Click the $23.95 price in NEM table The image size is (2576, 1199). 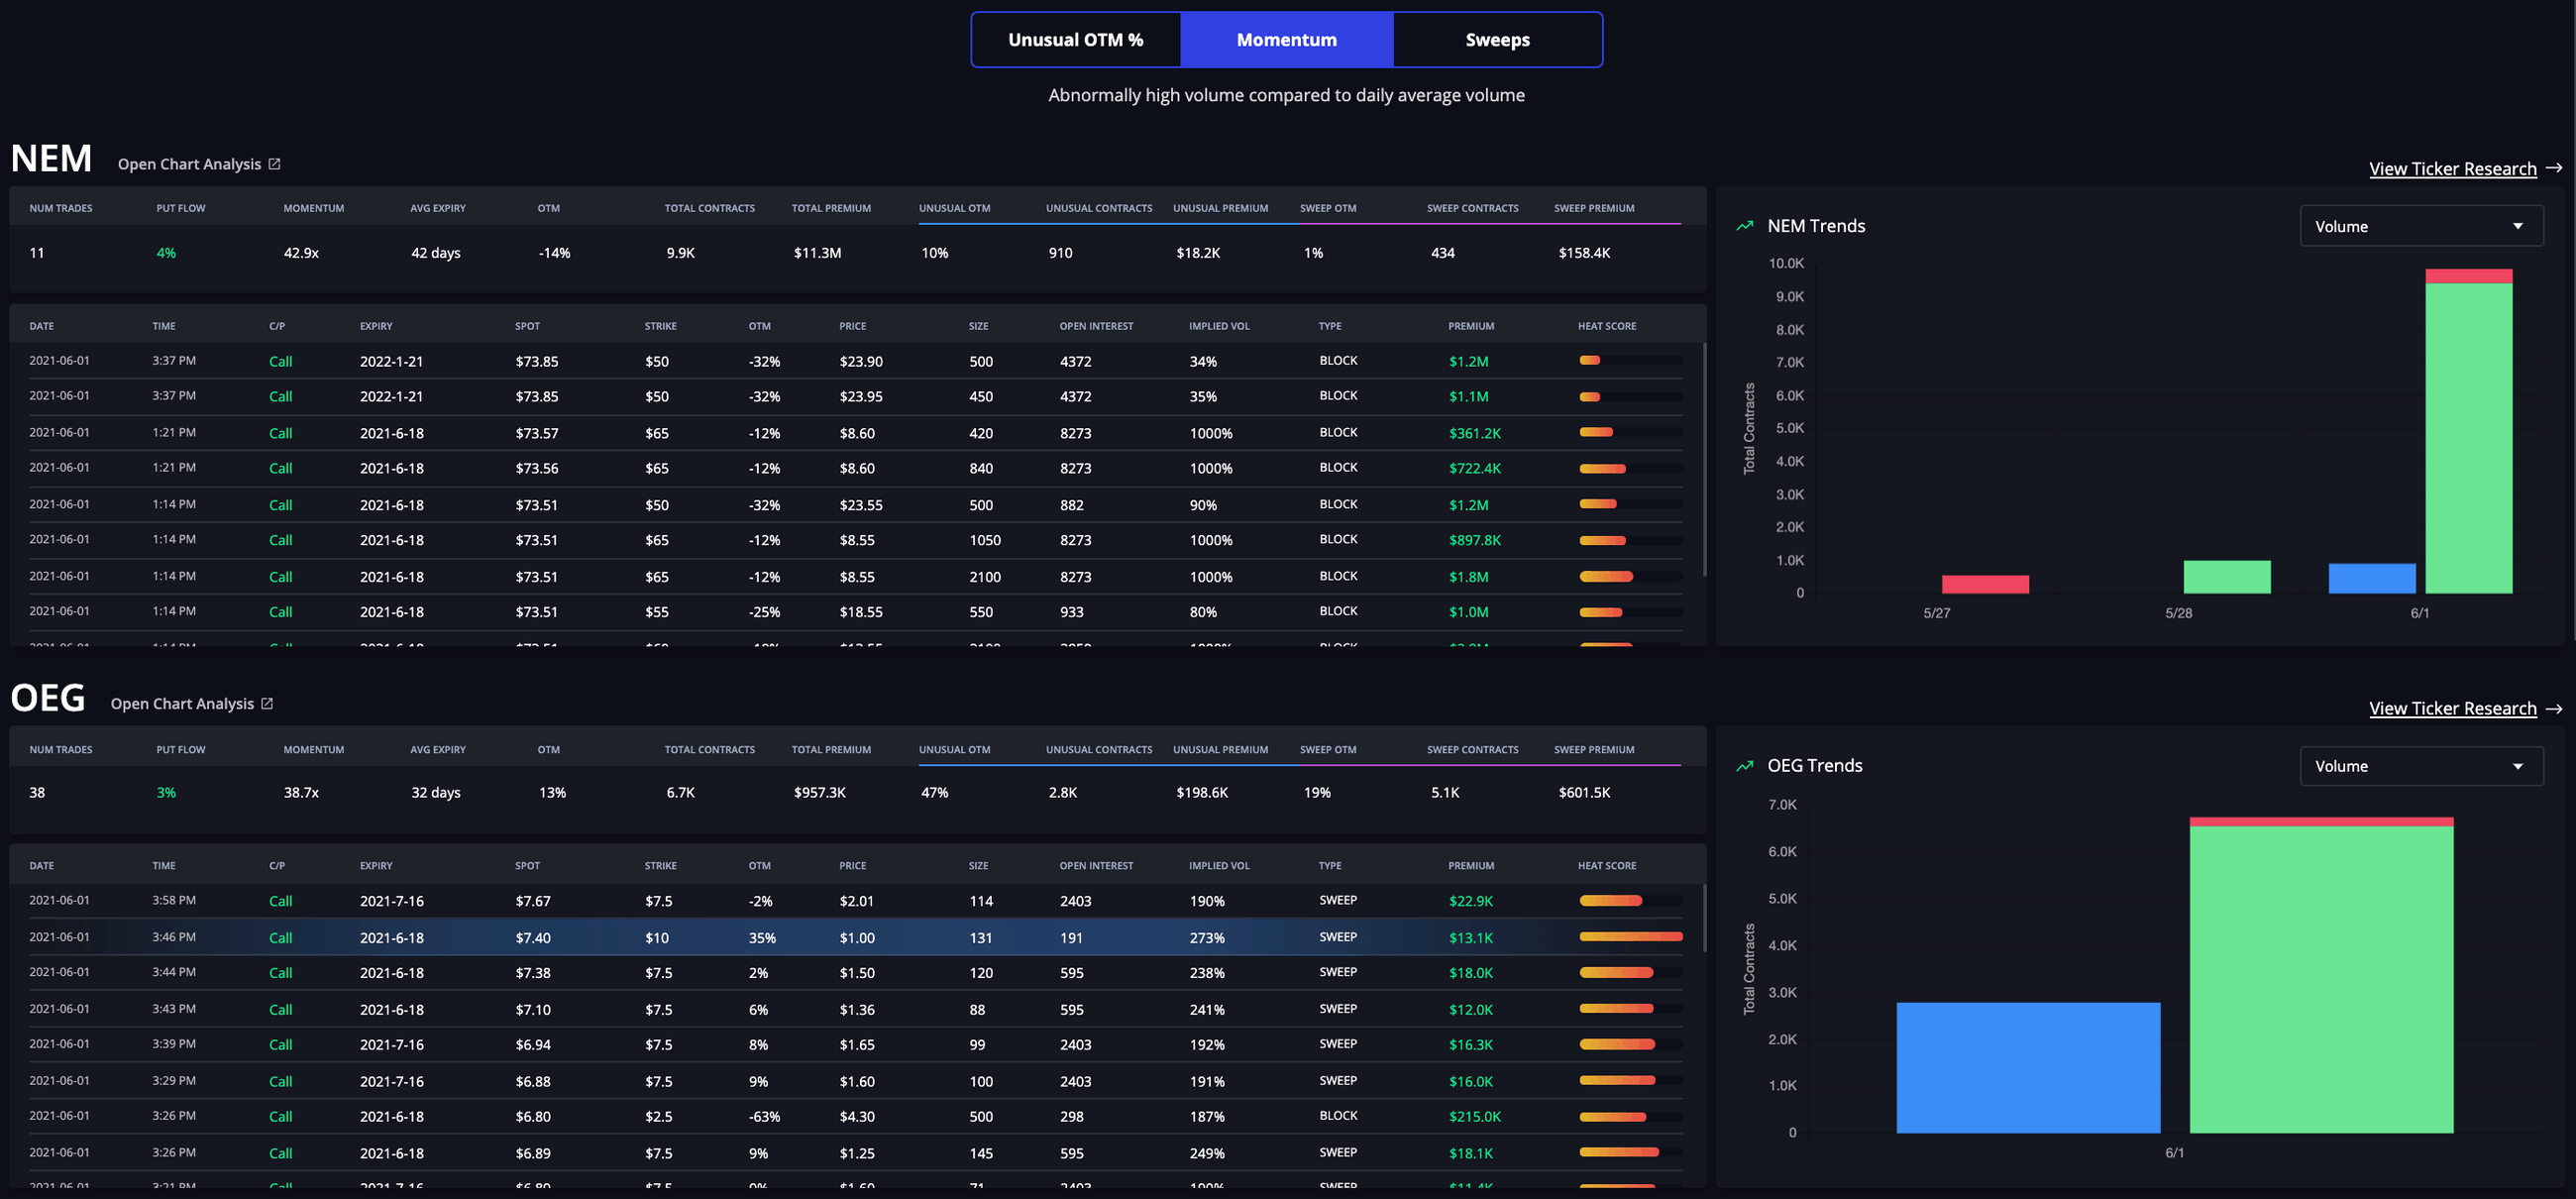(x=861, y=397)
